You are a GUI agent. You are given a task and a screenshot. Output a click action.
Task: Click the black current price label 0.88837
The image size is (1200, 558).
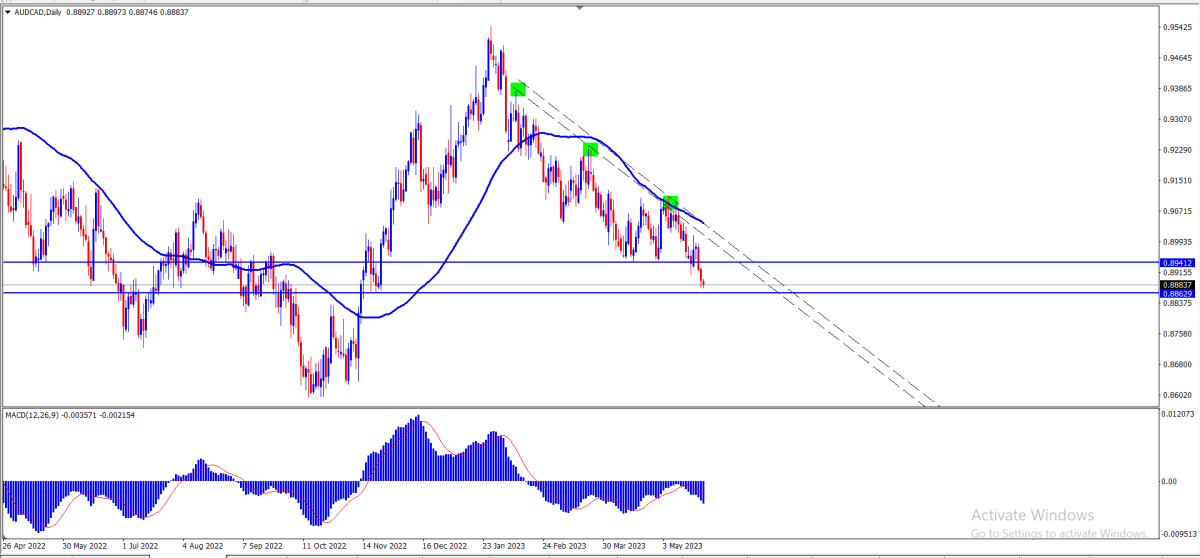[1176, 284]
